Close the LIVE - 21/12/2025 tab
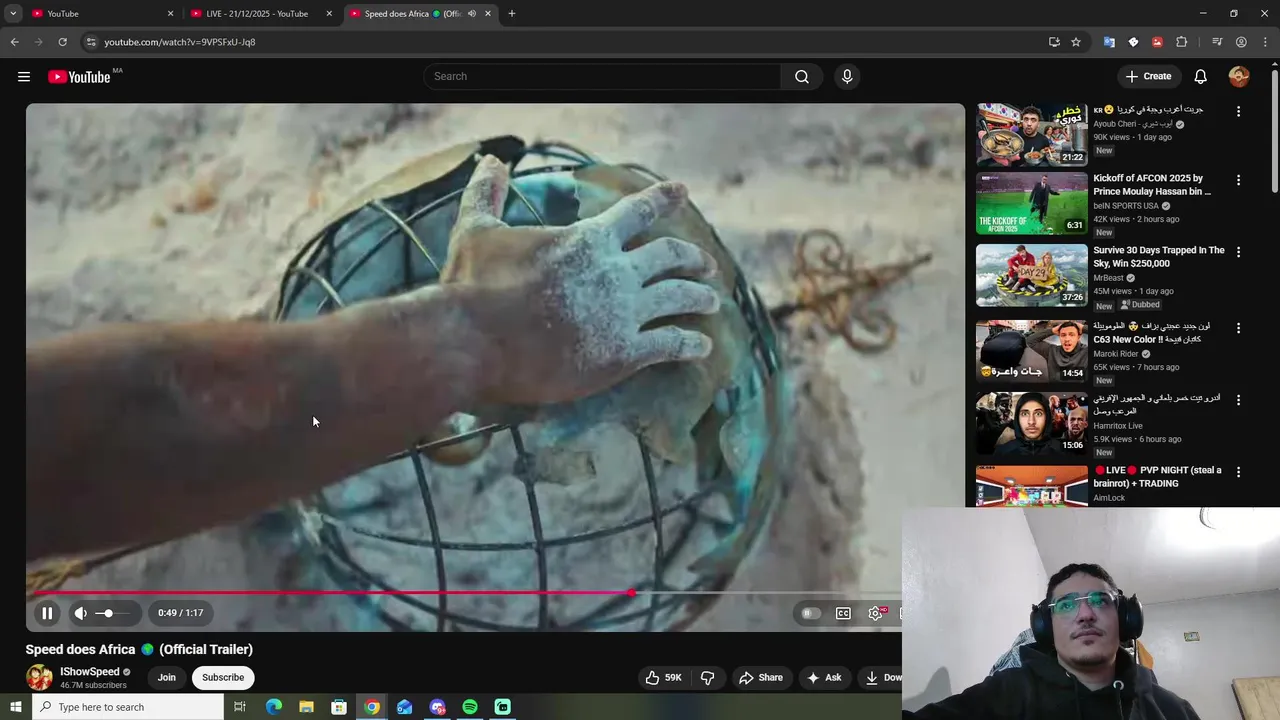The width and height of the screenshot is (1280, 720). [x=329, y=14]
